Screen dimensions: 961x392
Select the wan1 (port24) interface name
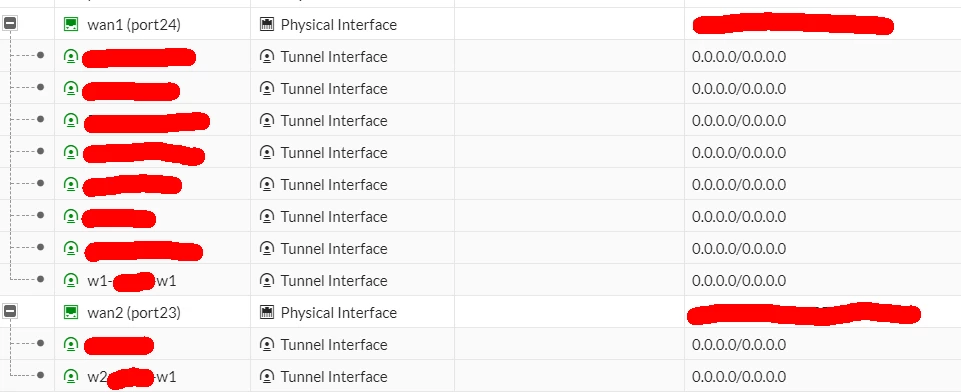(x=134, y=24)
